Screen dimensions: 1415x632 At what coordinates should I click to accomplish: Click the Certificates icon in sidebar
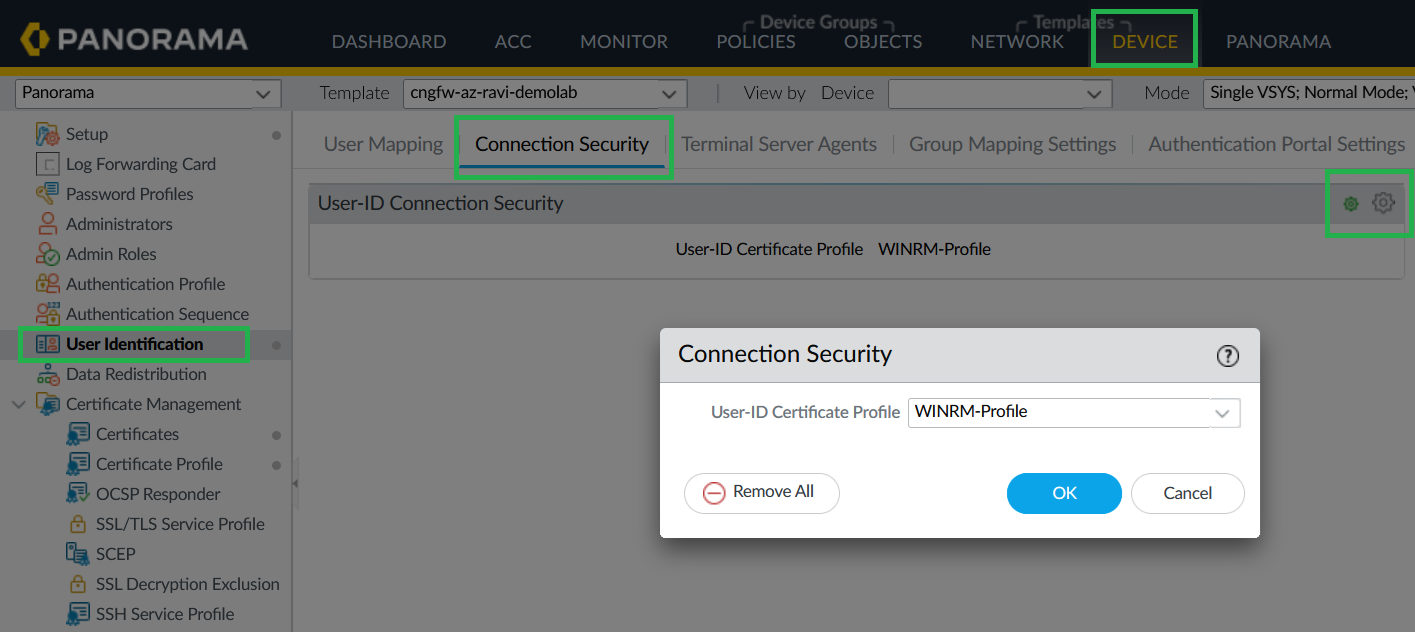click(x=78, y=434)
